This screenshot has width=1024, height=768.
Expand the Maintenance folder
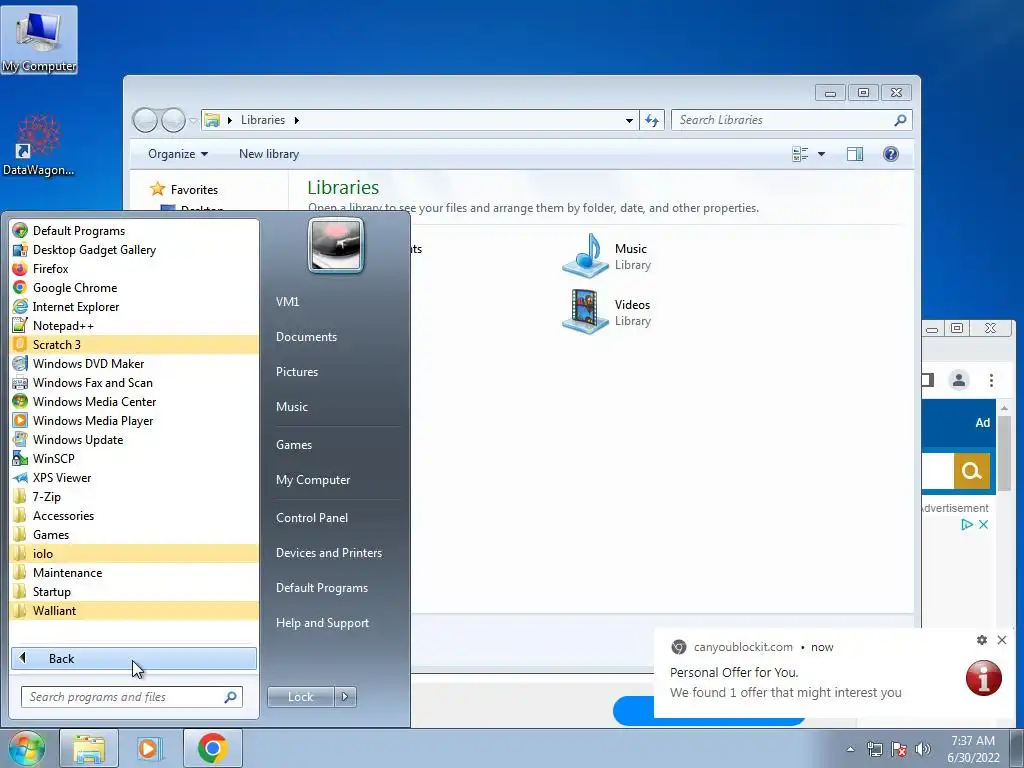pos(134,572)
